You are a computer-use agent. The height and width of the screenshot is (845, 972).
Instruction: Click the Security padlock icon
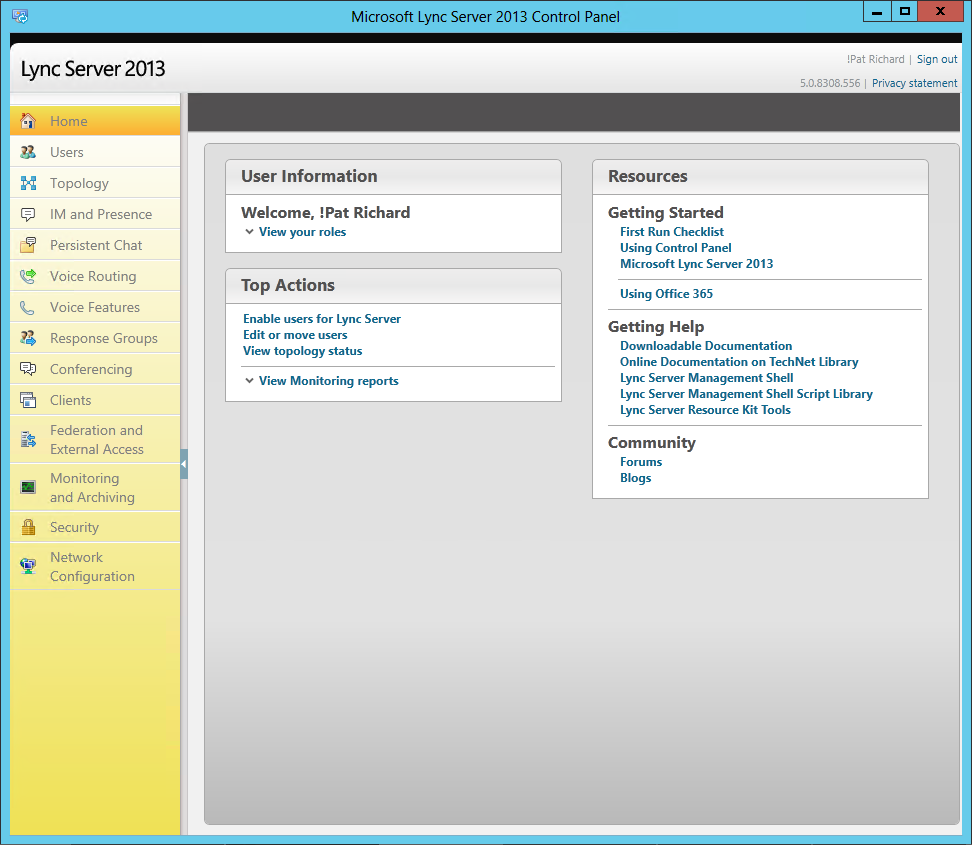[28, 527]
